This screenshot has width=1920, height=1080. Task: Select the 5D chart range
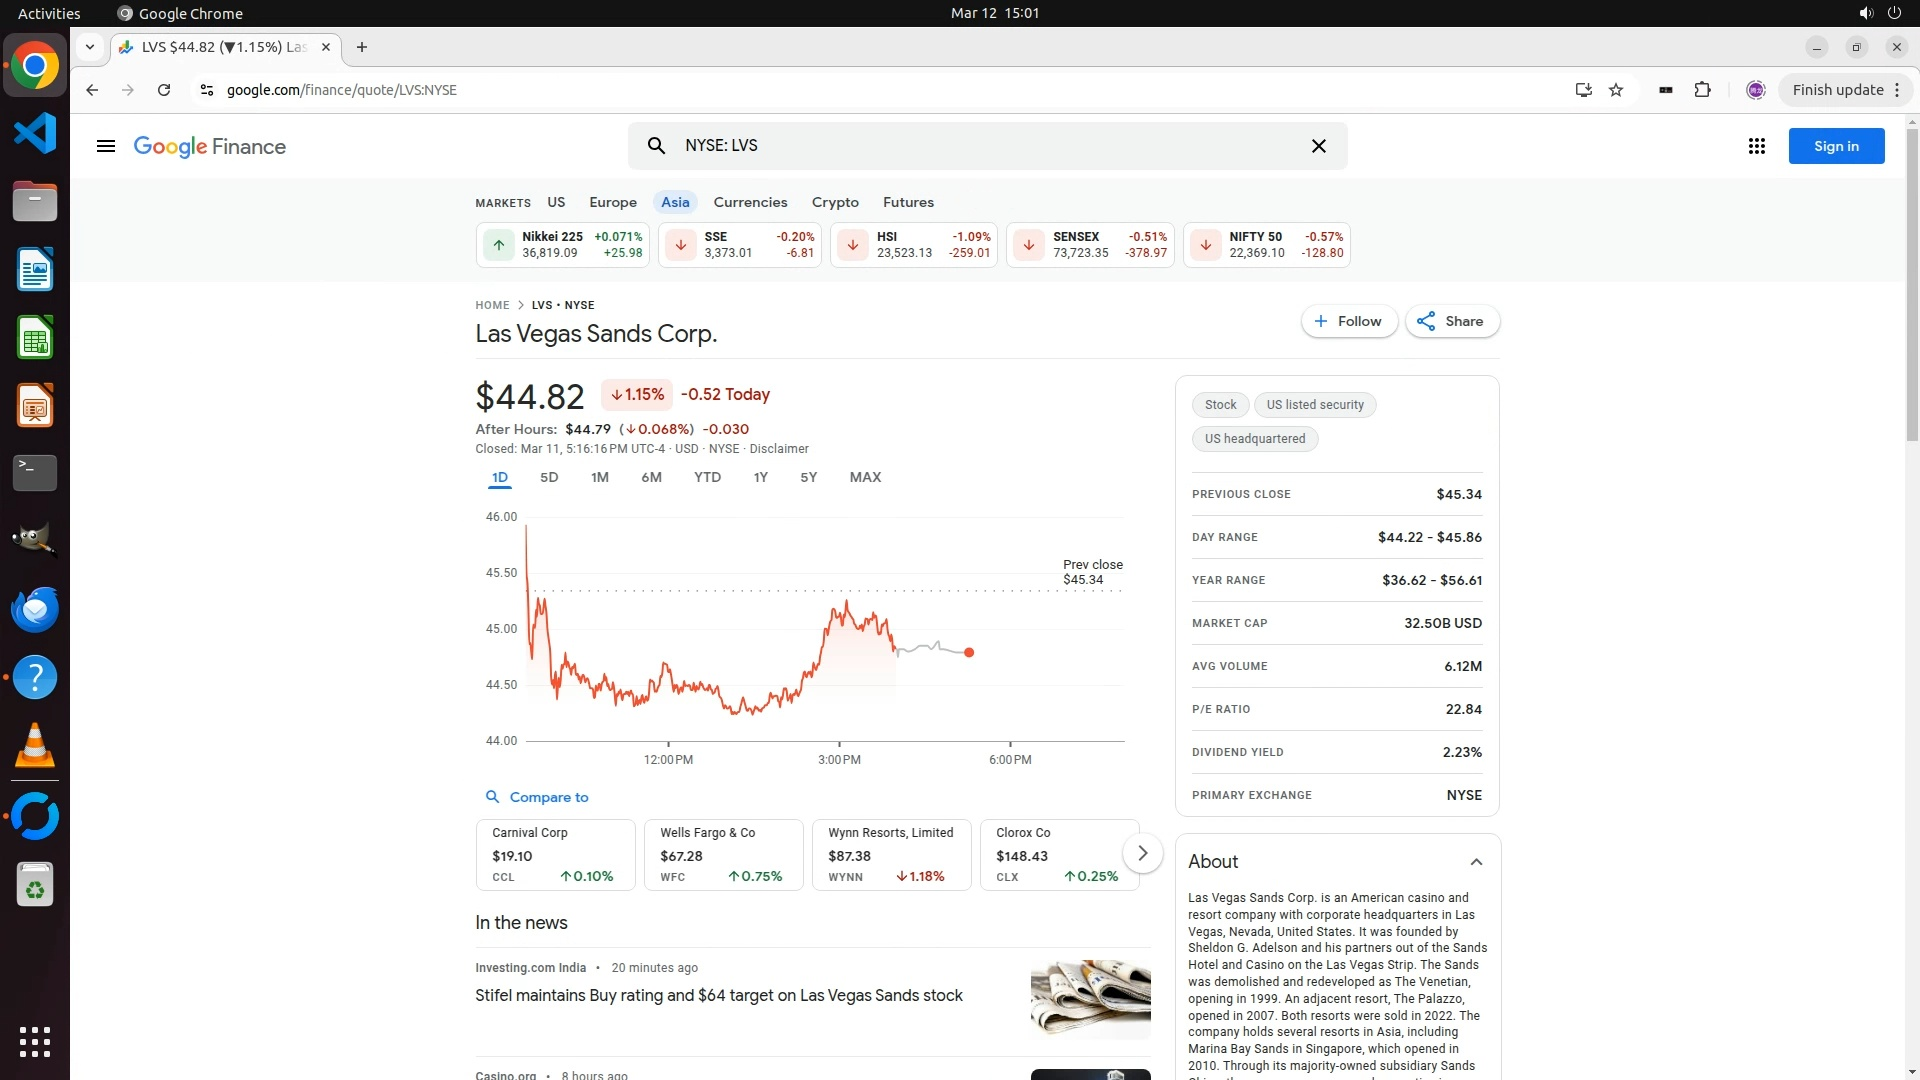549,477
